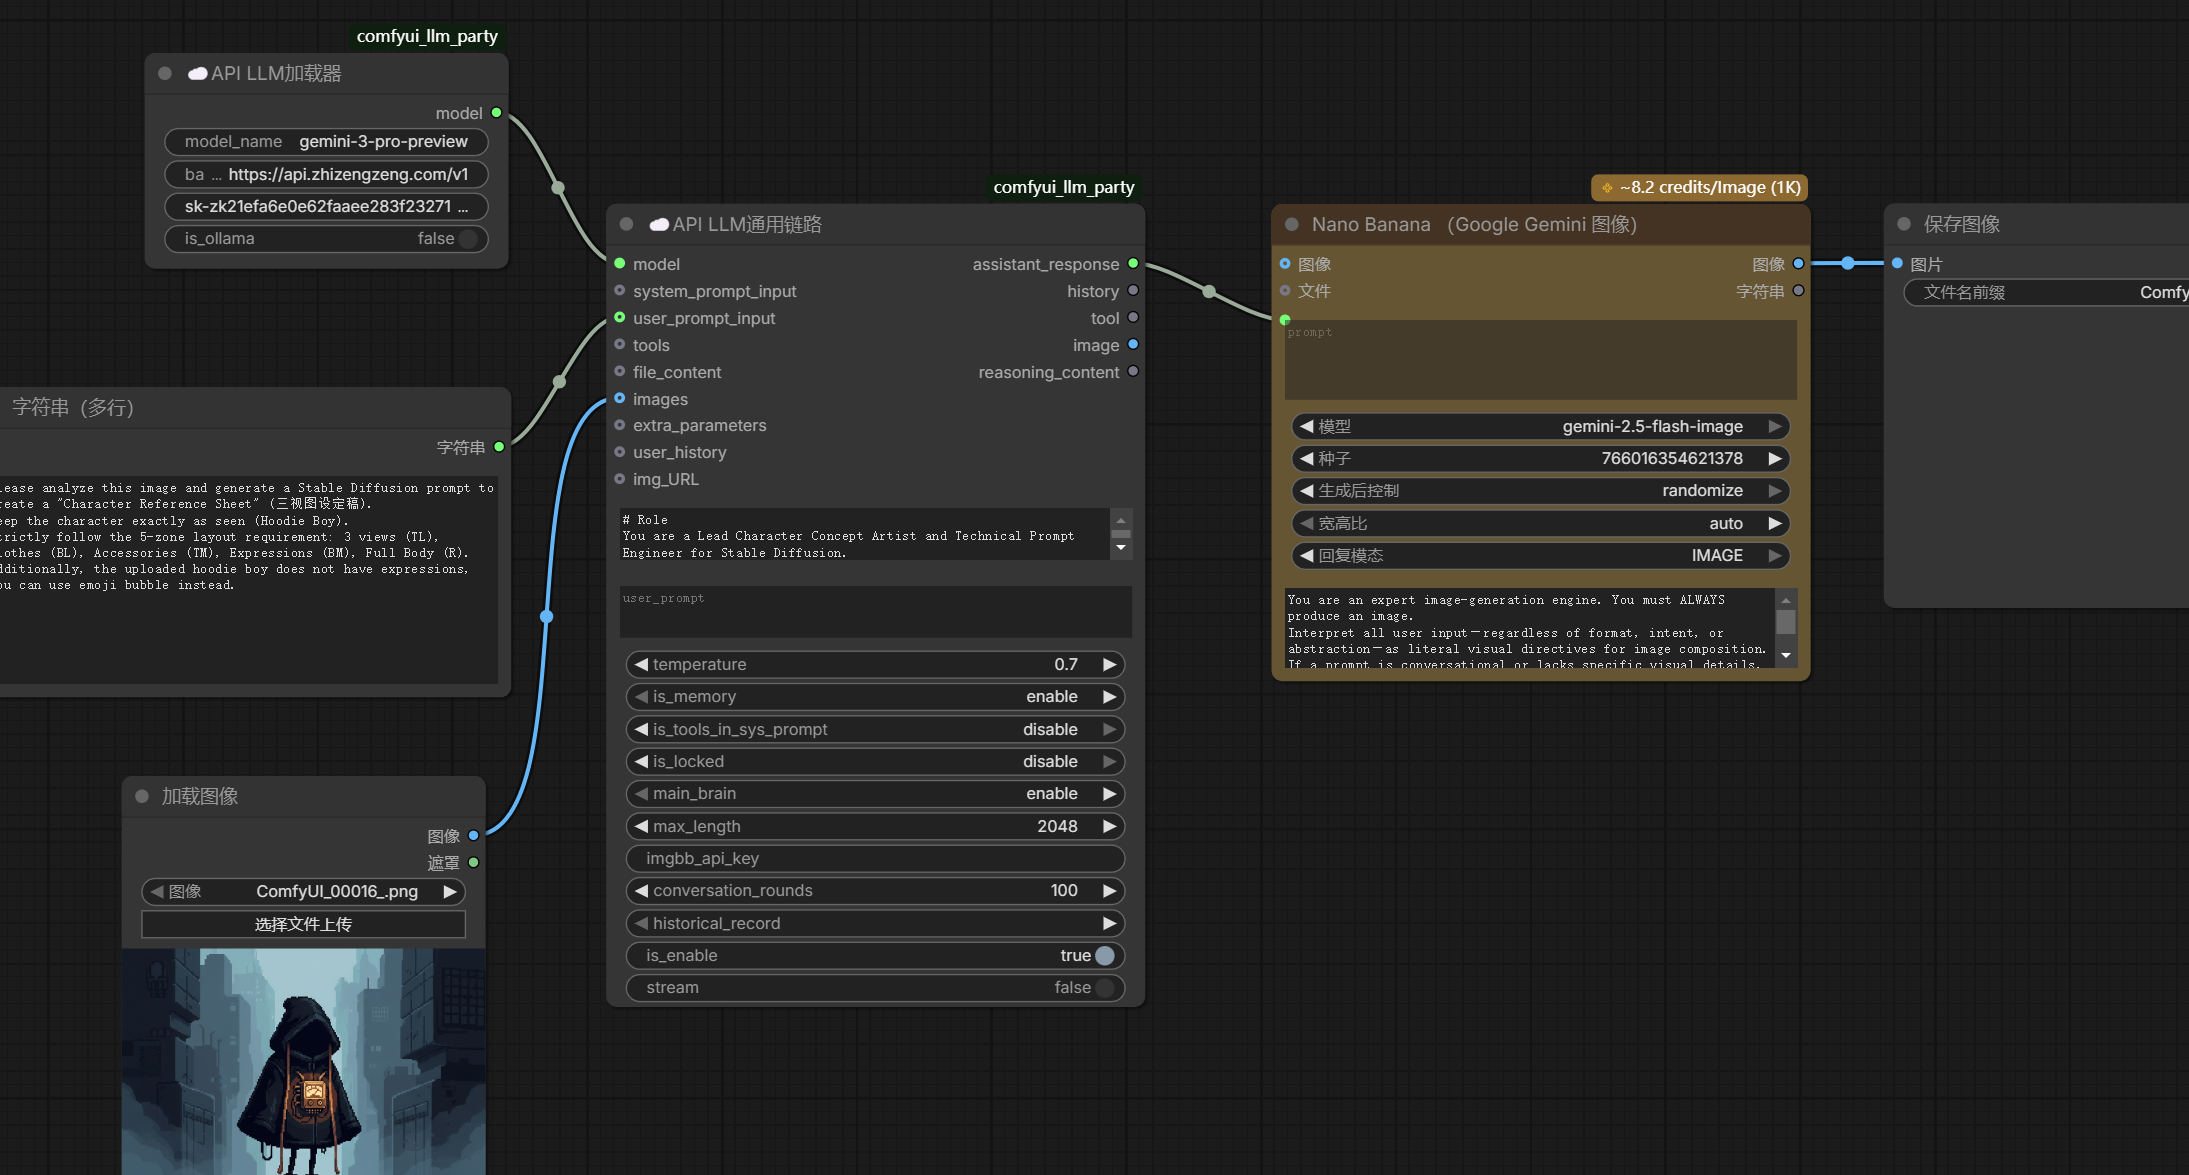Open the 回复模态 selector set to IMAGE
The height and width of the screenshot is (1175, 2189).
[x=1540, y=555]
